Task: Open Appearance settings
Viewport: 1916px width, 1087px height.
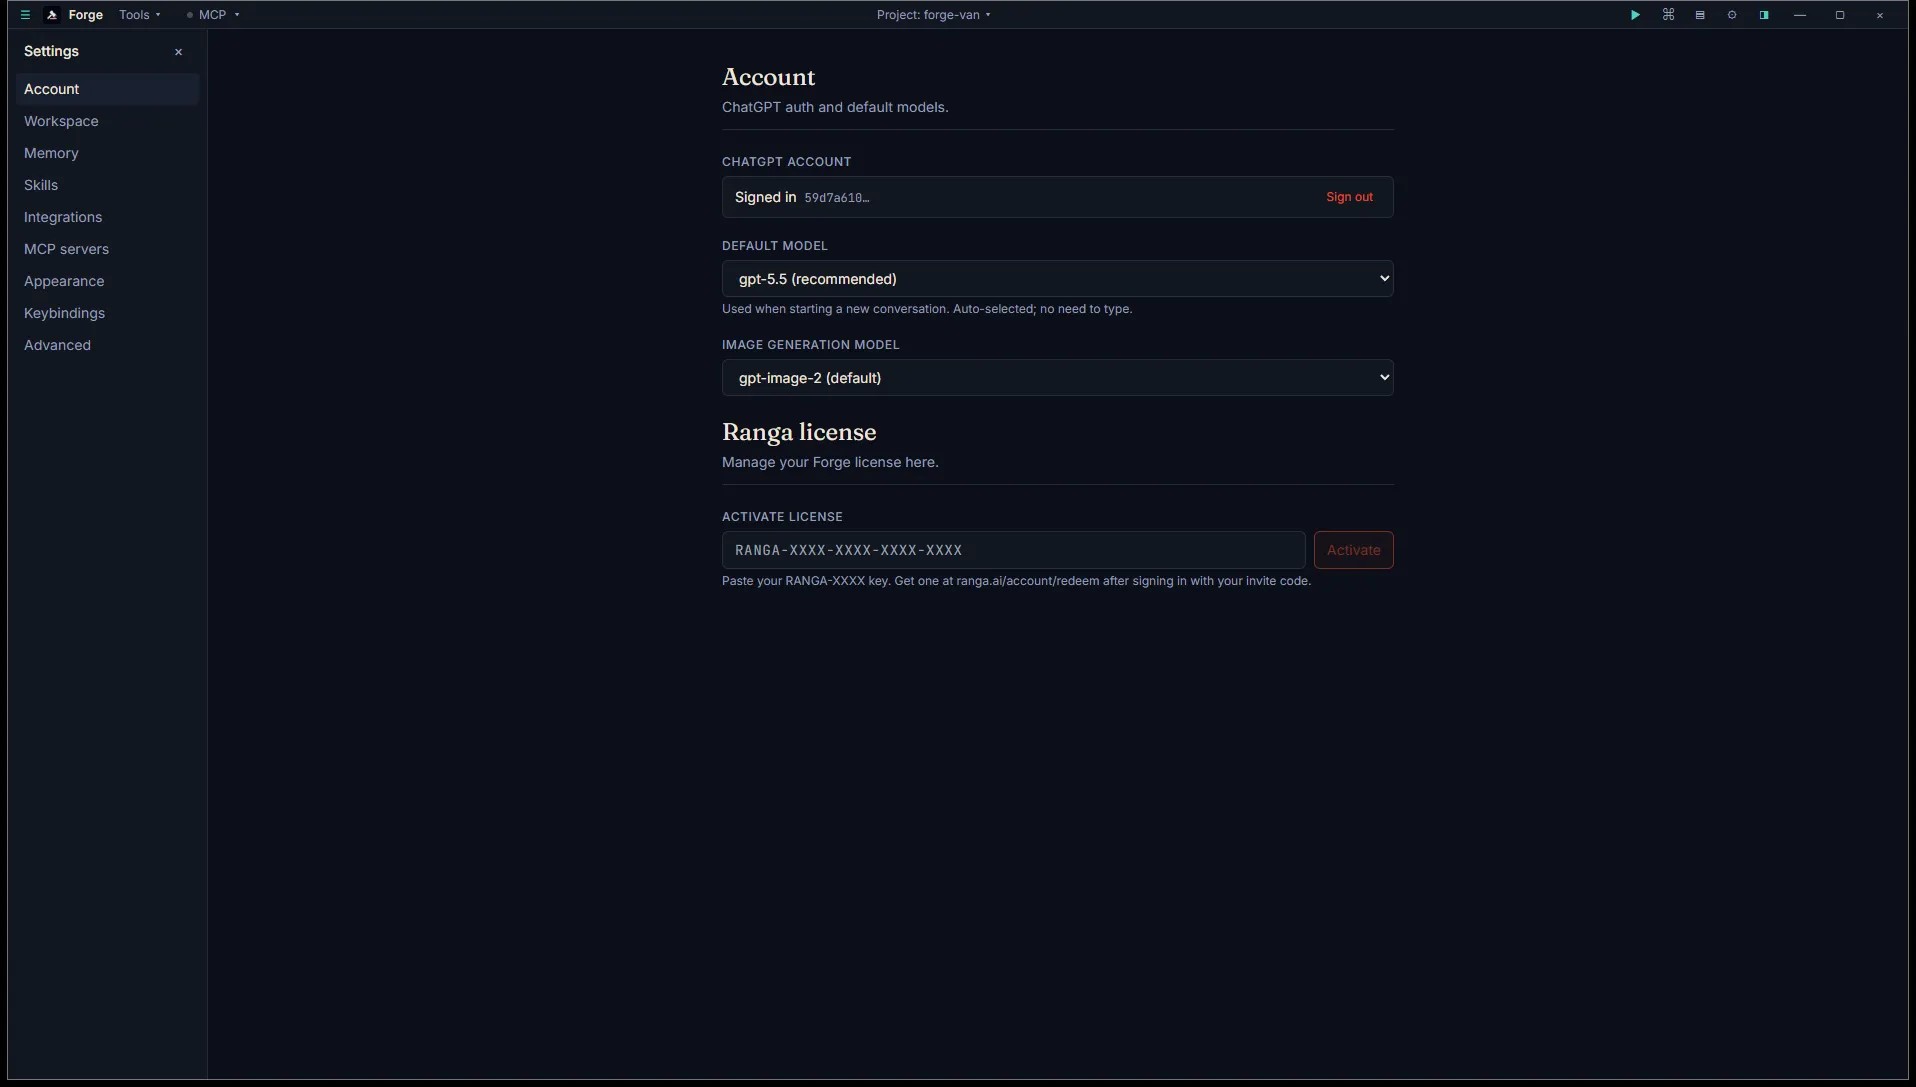Action: [108, 281]
